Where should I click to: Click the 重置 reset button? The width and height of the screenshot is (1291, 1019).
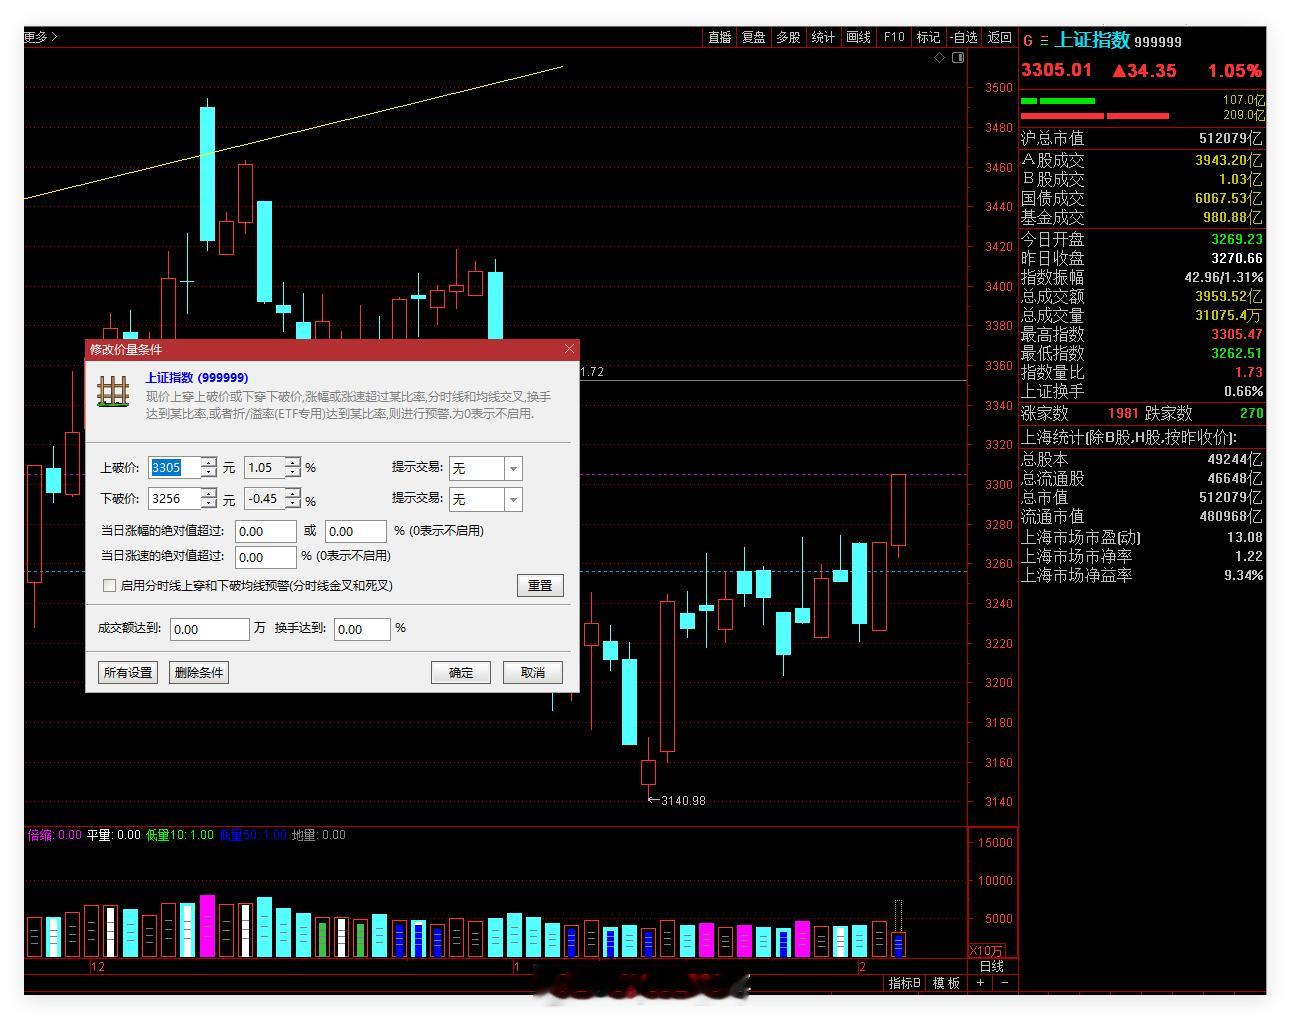coord(540,585)
